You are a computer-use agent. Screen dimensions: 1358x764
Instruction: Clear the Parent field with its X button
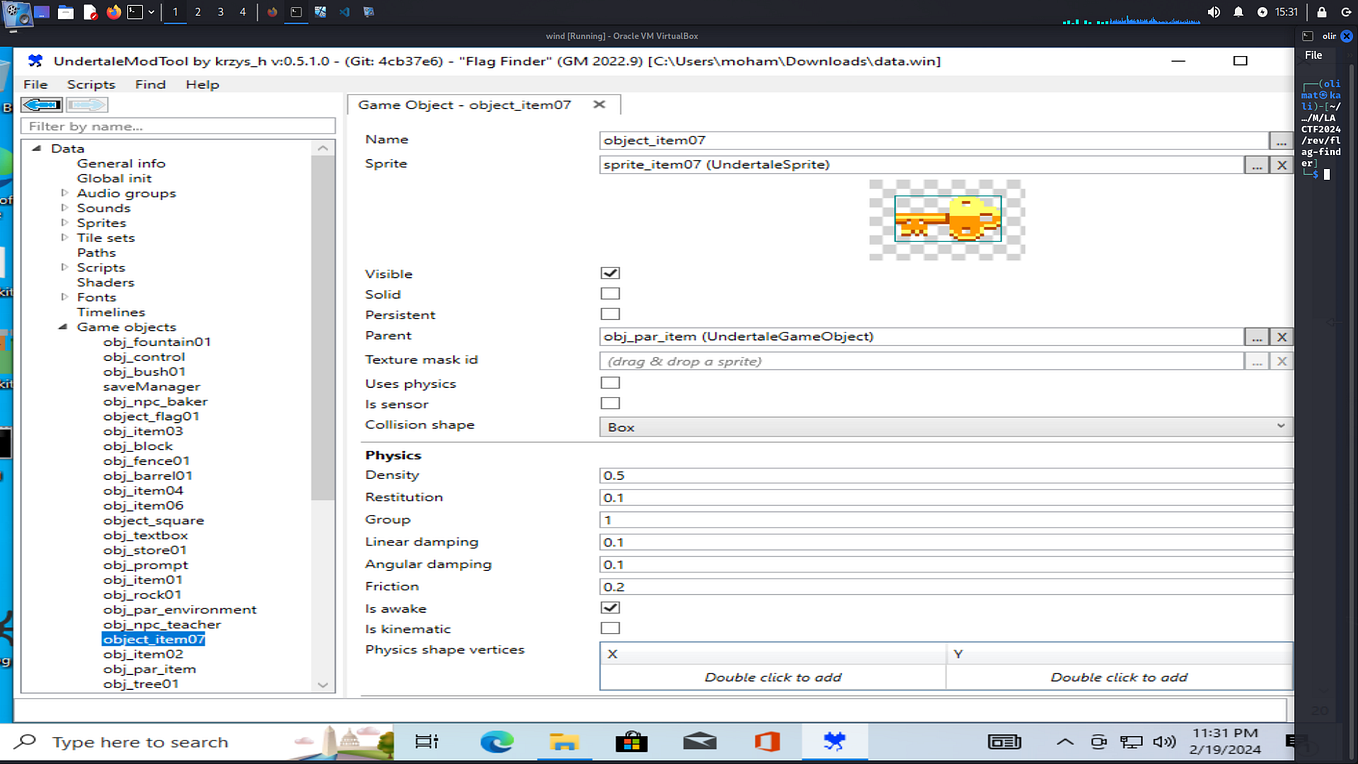coord(1281,336)
